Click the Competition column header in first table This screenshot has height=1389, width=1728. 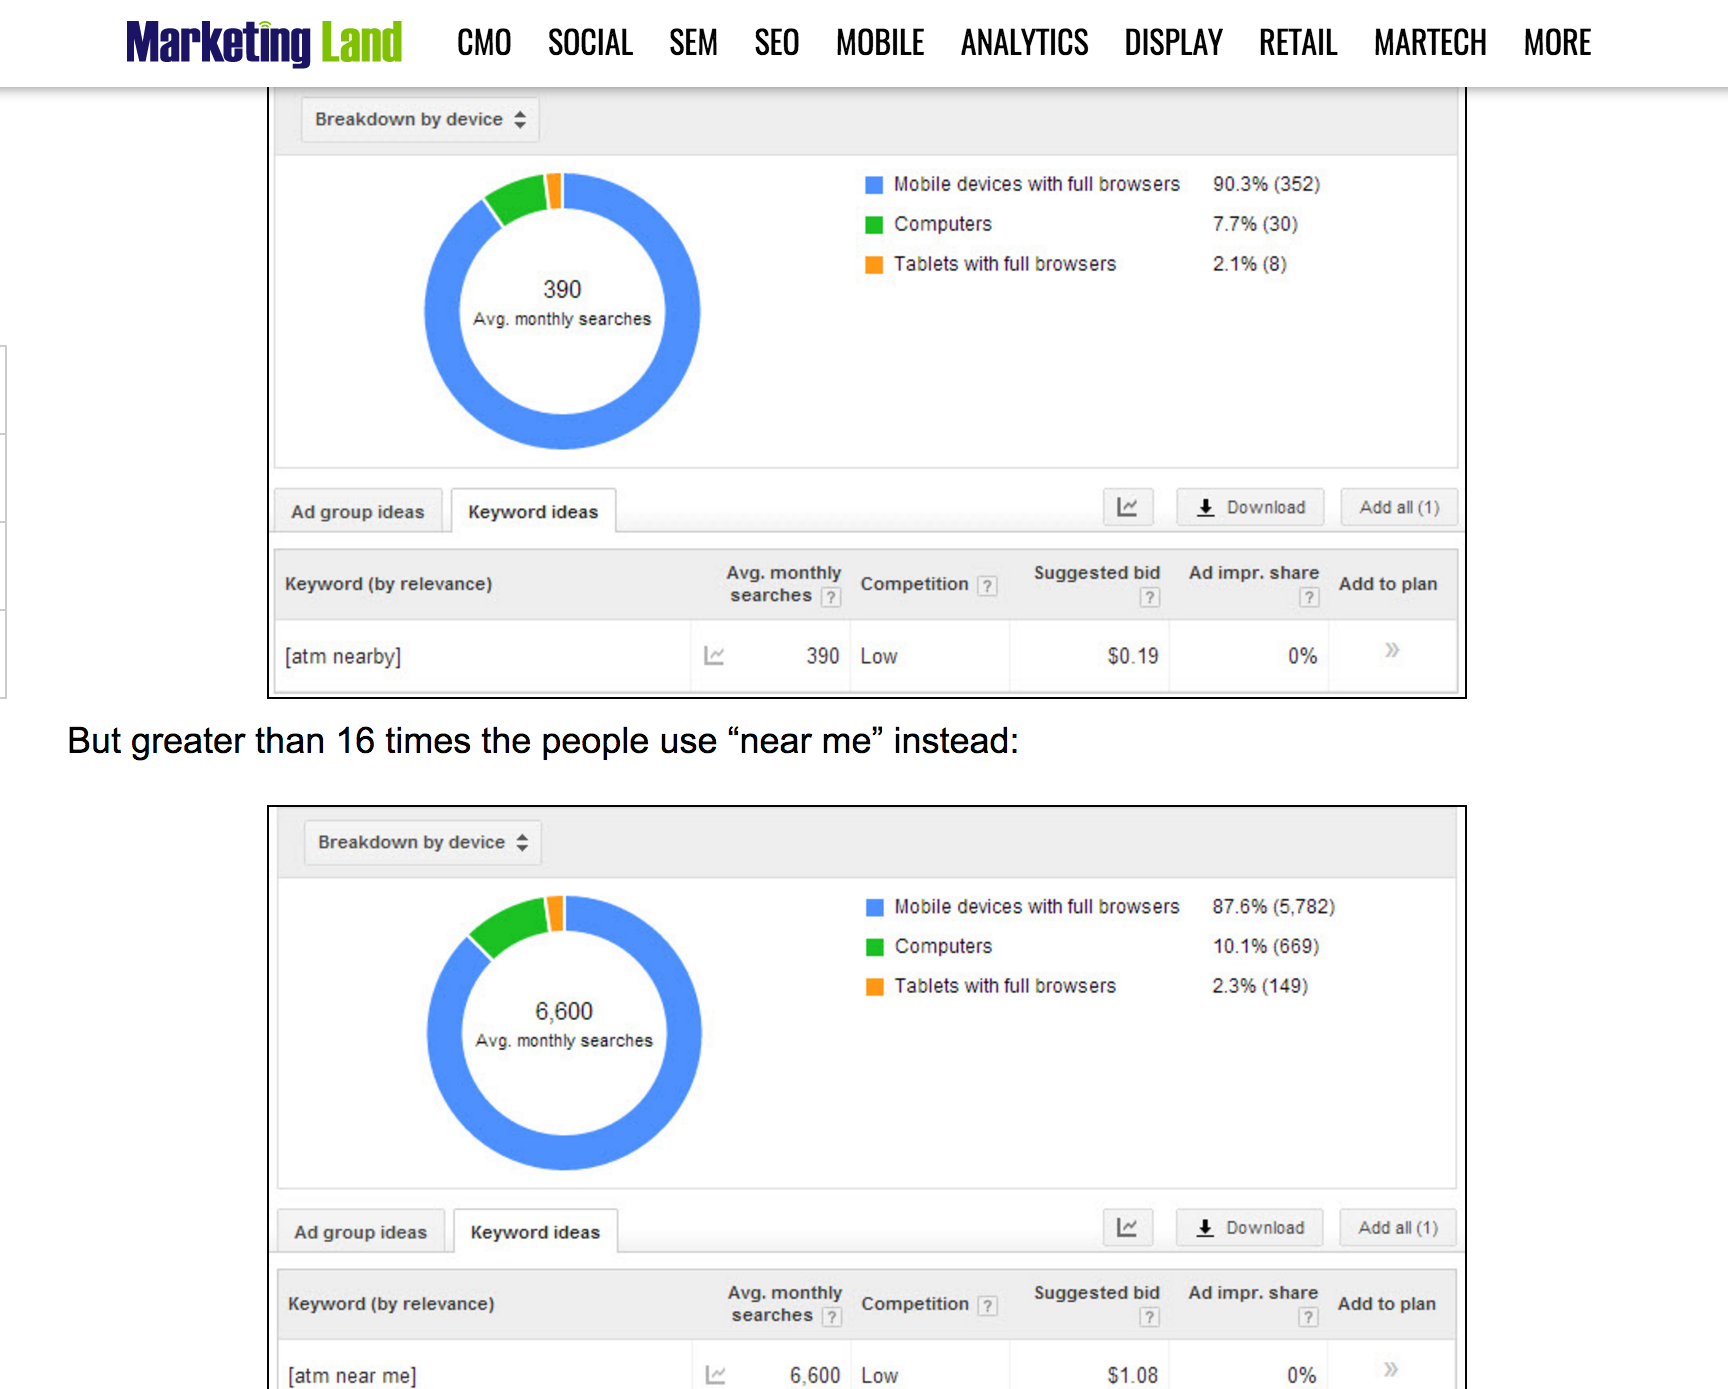[x=915, y=584]
